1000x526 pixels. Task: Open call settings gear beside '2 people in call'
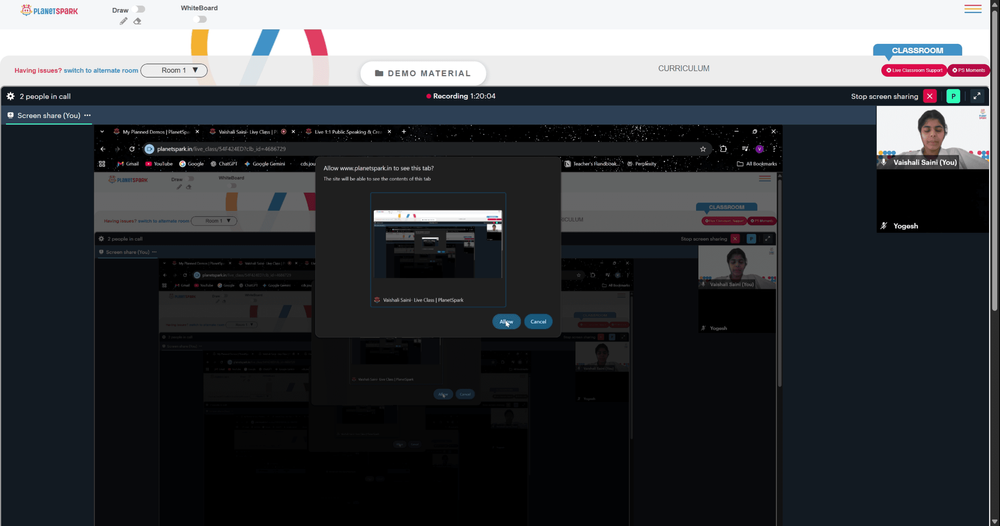coord(10,96)
